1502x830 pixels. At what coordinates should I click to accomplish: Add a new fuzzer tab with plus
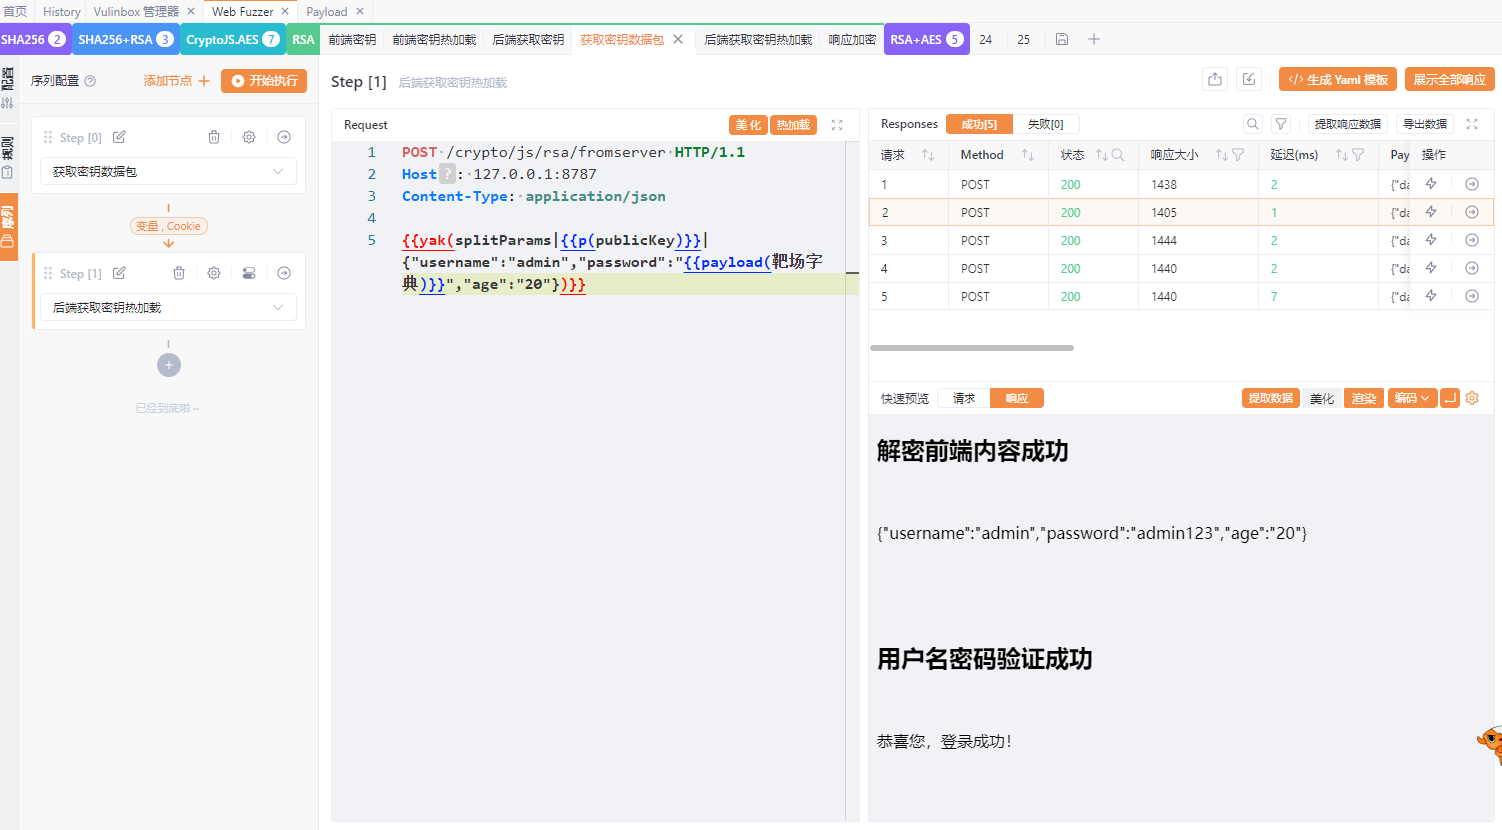1094,39
